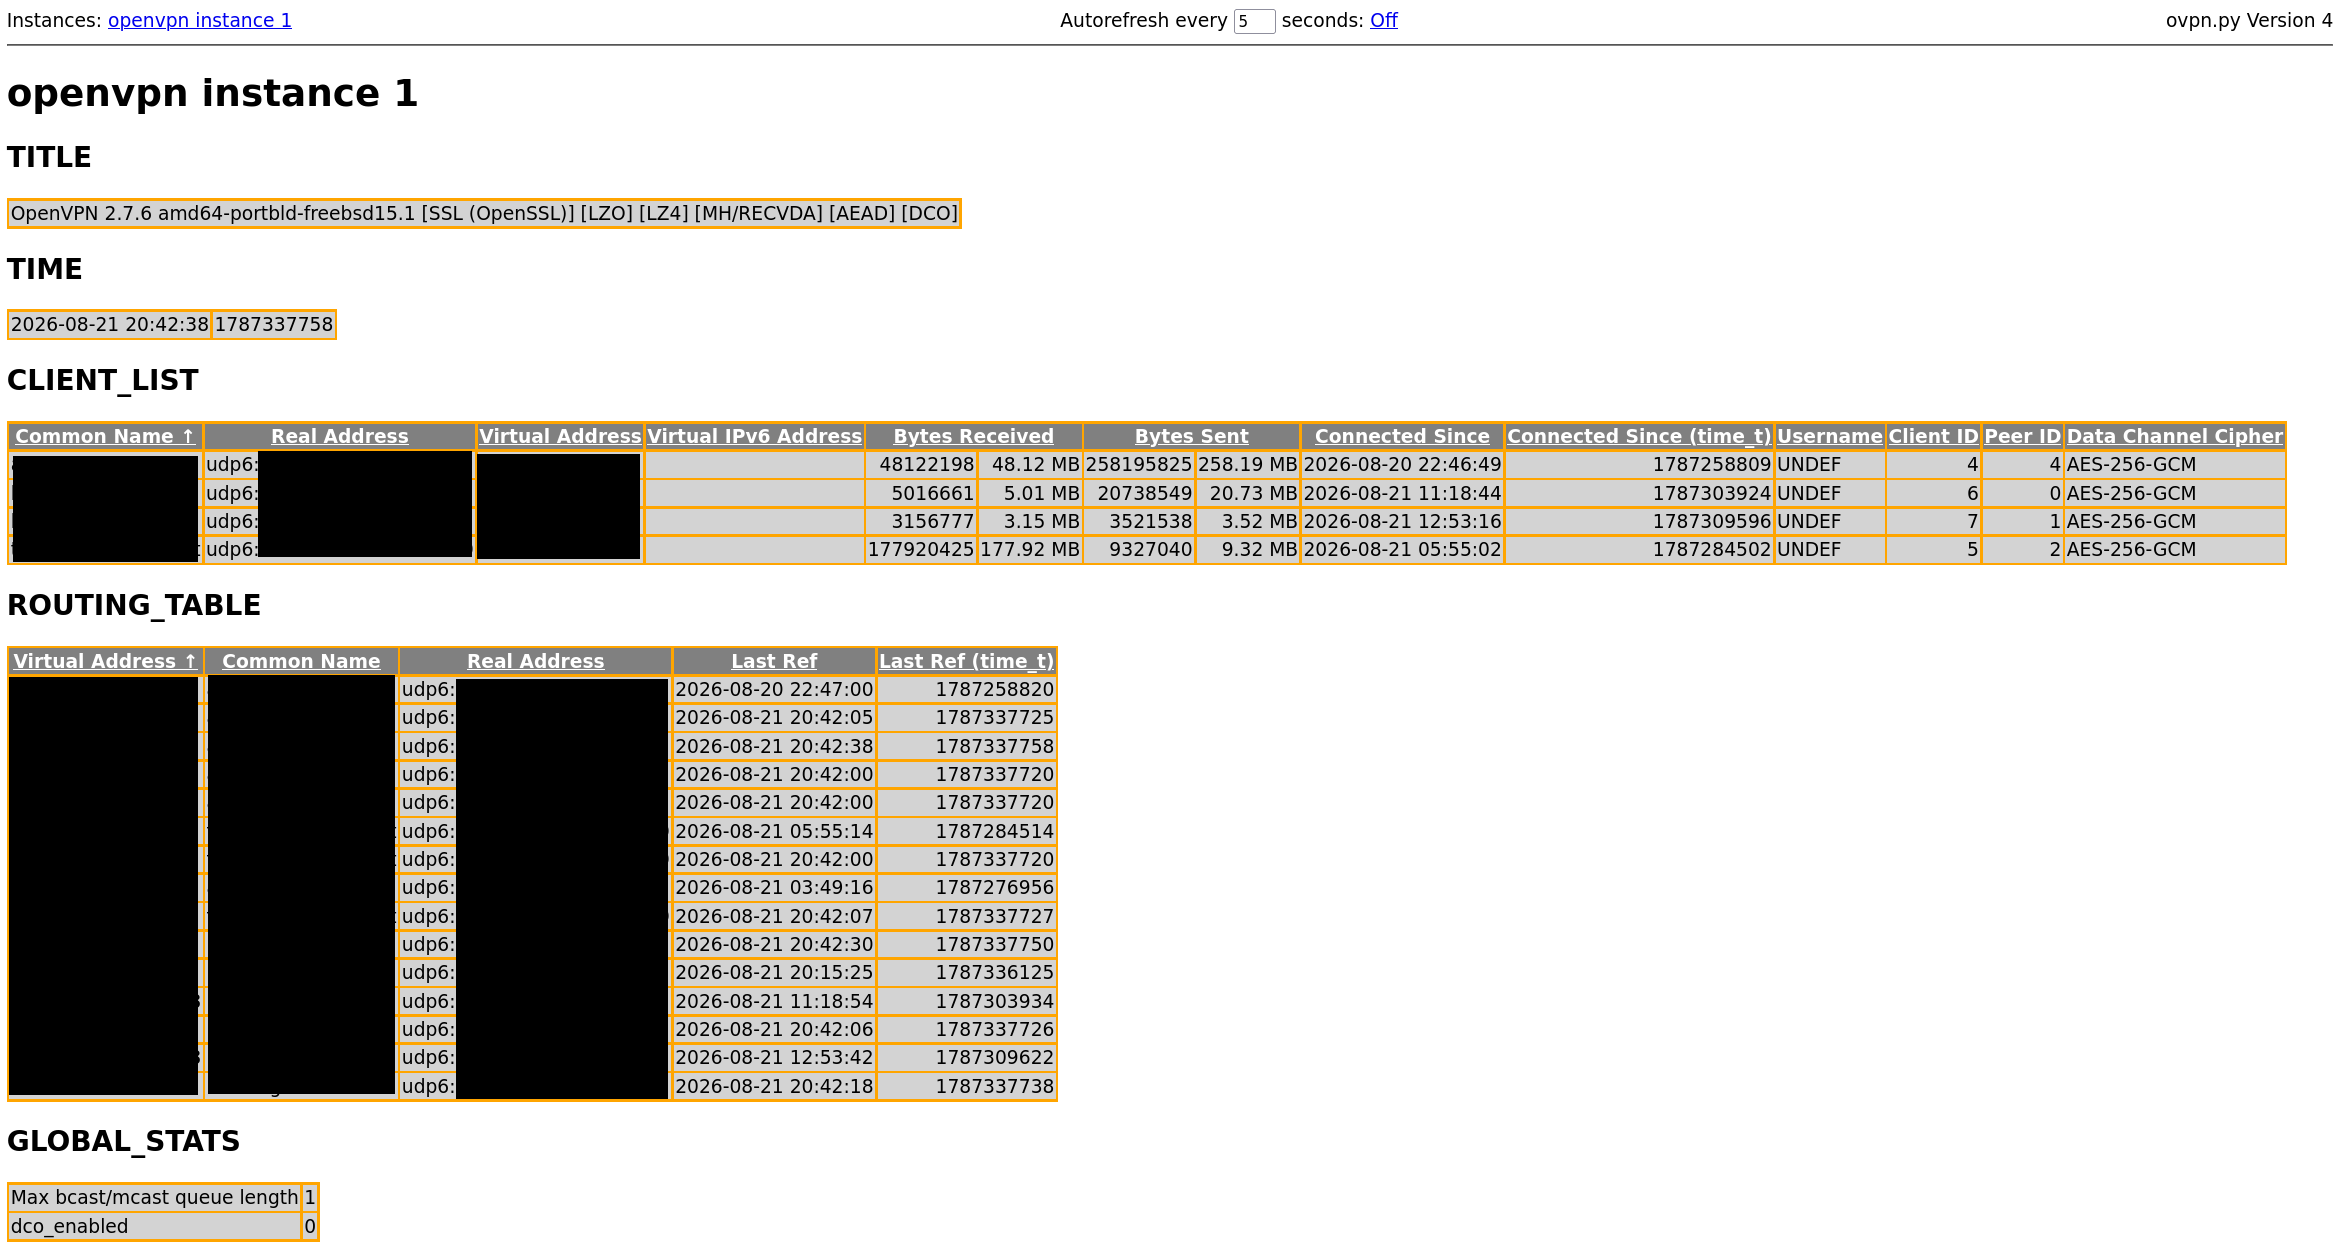Click the 20.73 MB sent cell
This screenshot has width=2337, height=1252.
point(1247,494)
